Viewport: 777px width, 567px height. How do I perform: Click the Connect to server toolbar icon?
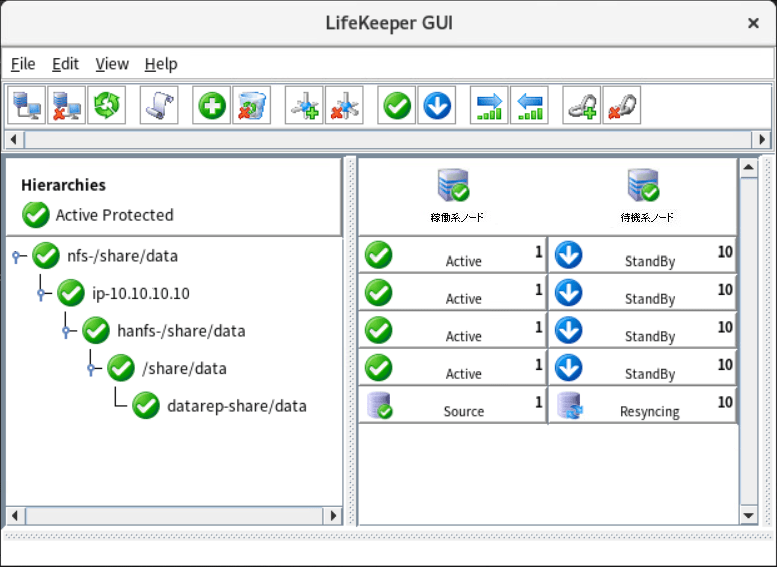coord(26,105)
